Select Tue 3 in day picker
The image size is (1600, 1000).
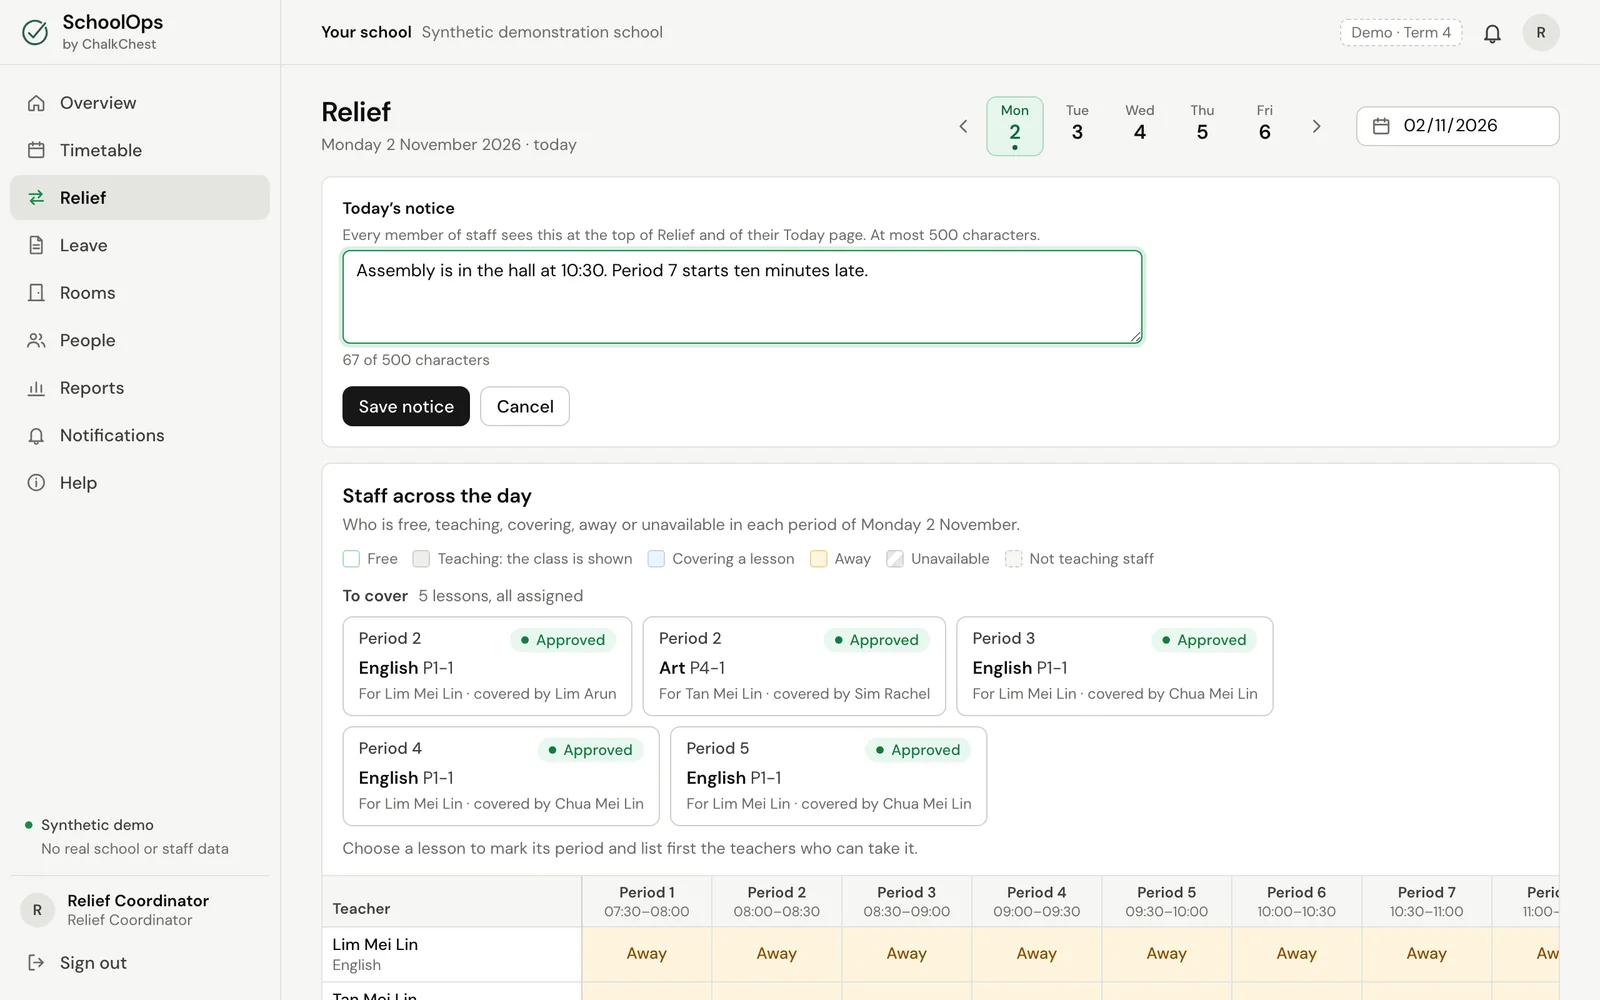point(1077,126)
